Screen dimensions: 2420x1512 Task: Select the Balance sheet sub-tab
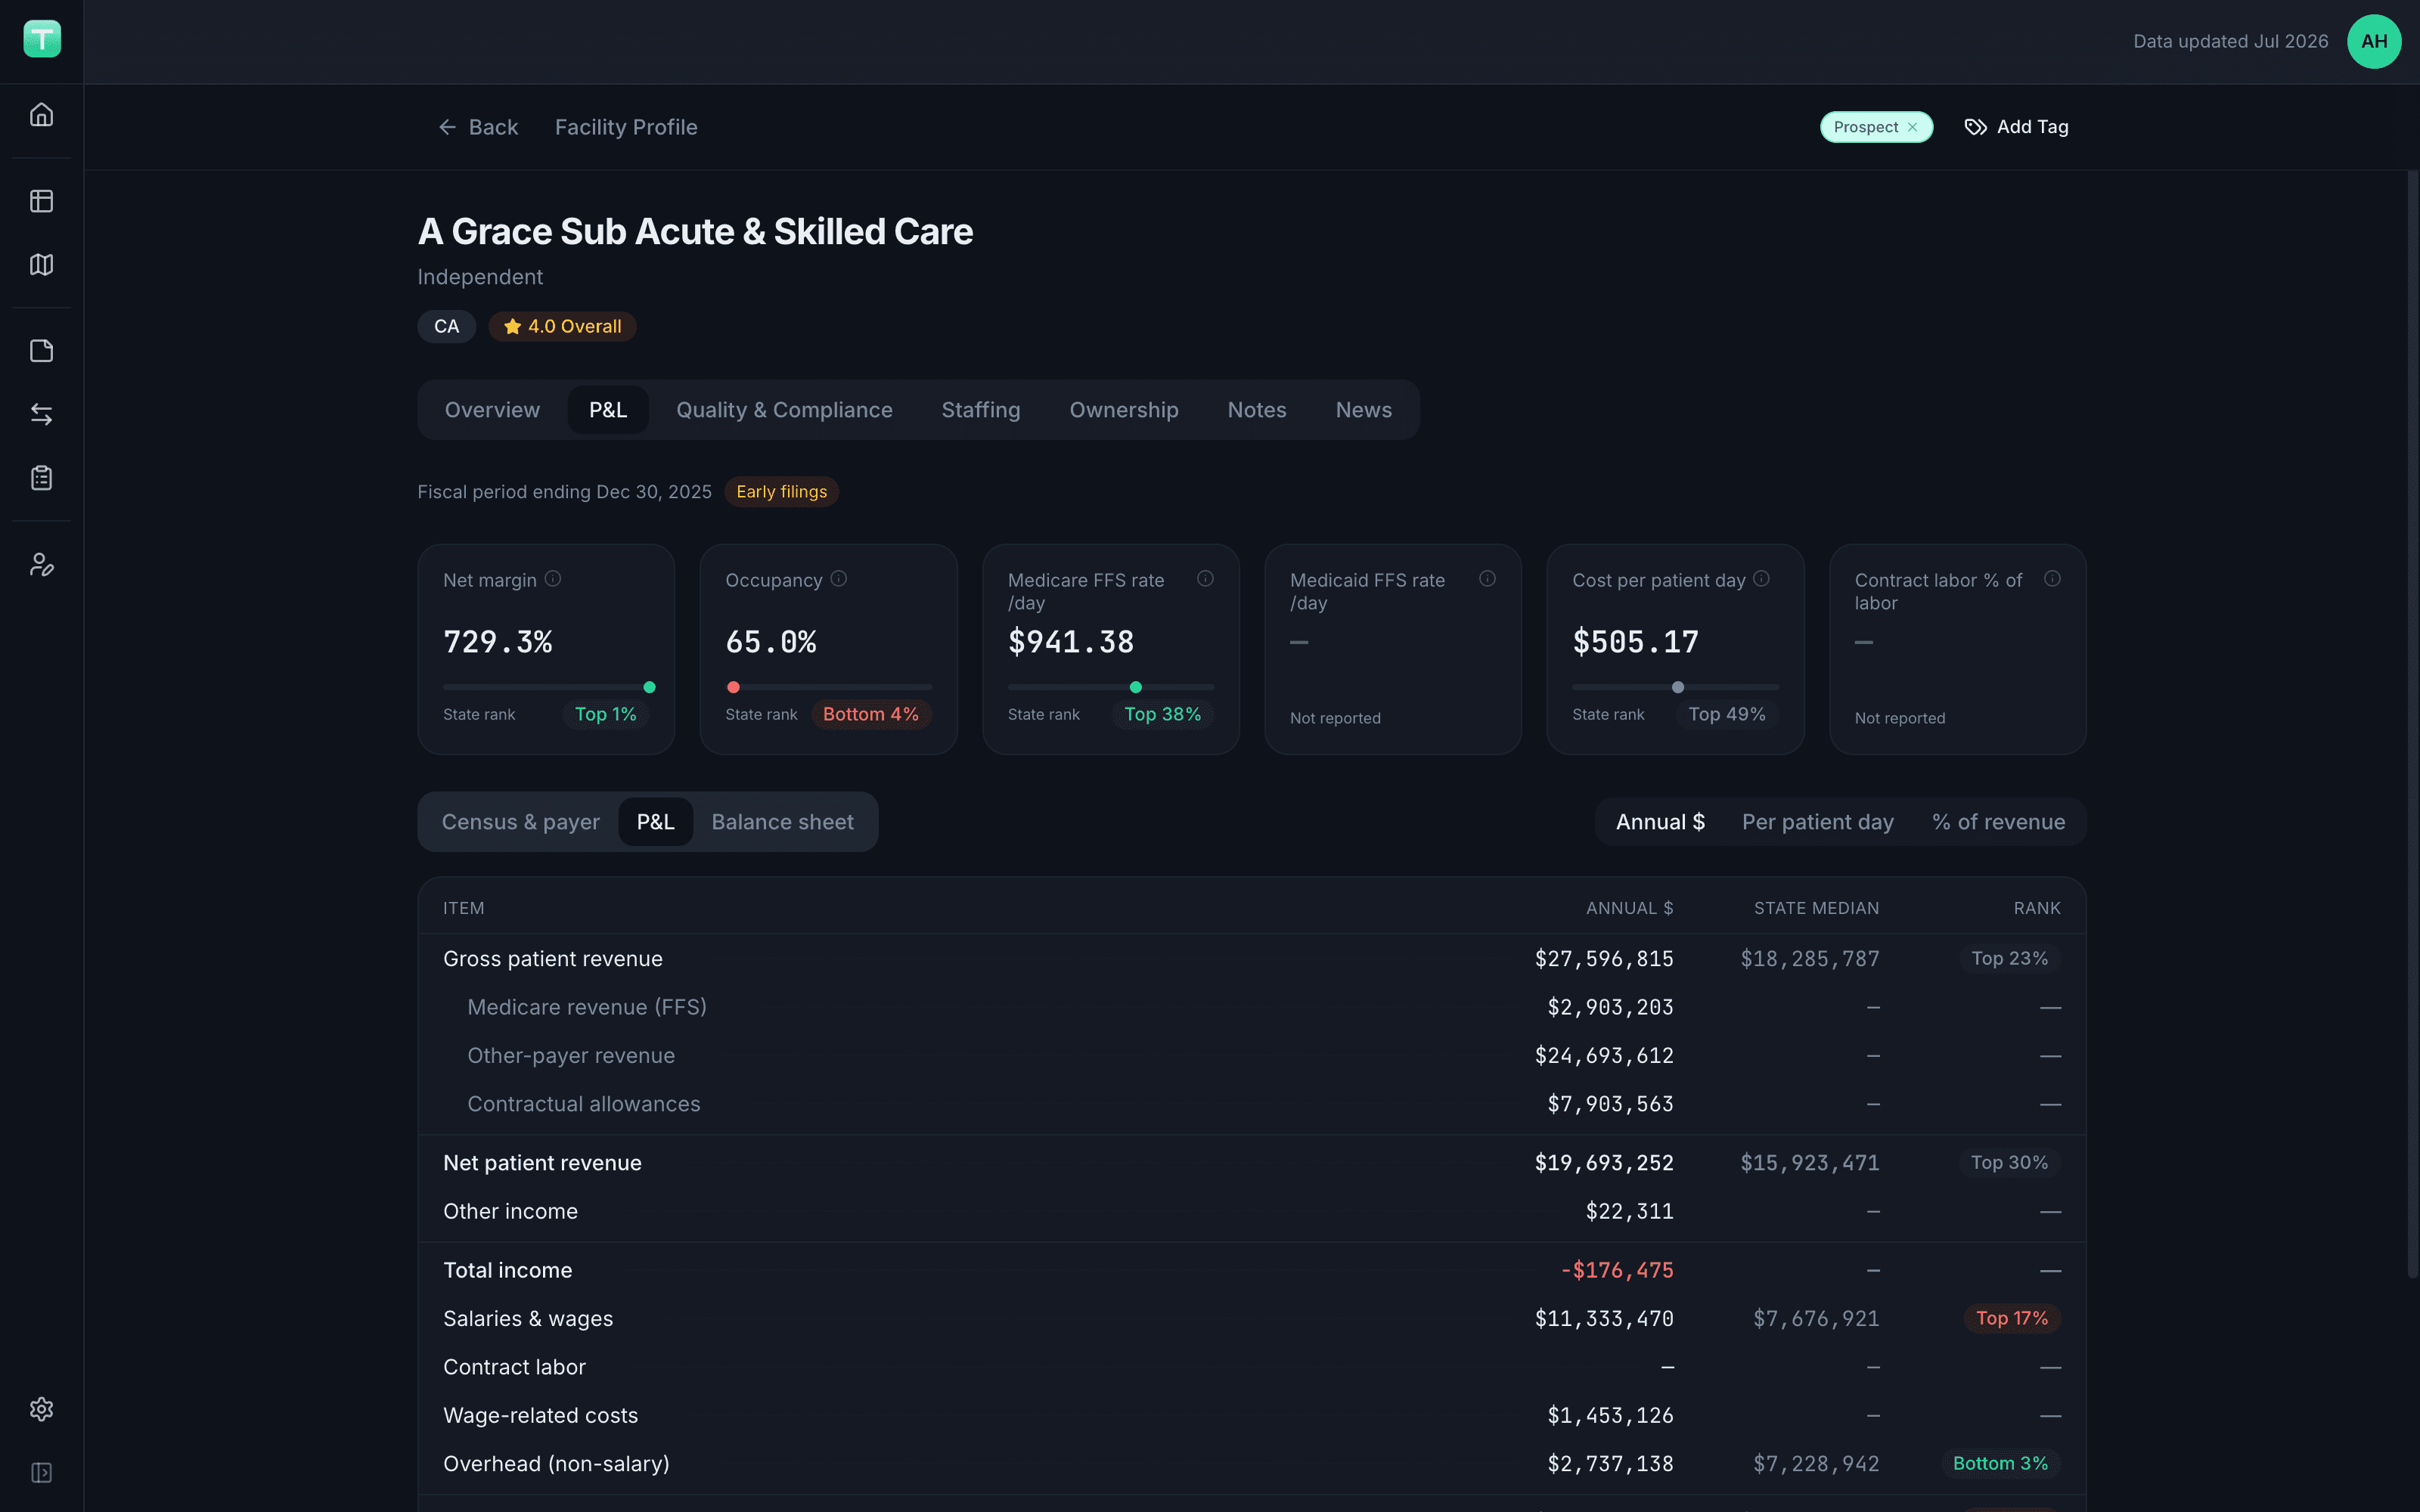pos(783,822)
